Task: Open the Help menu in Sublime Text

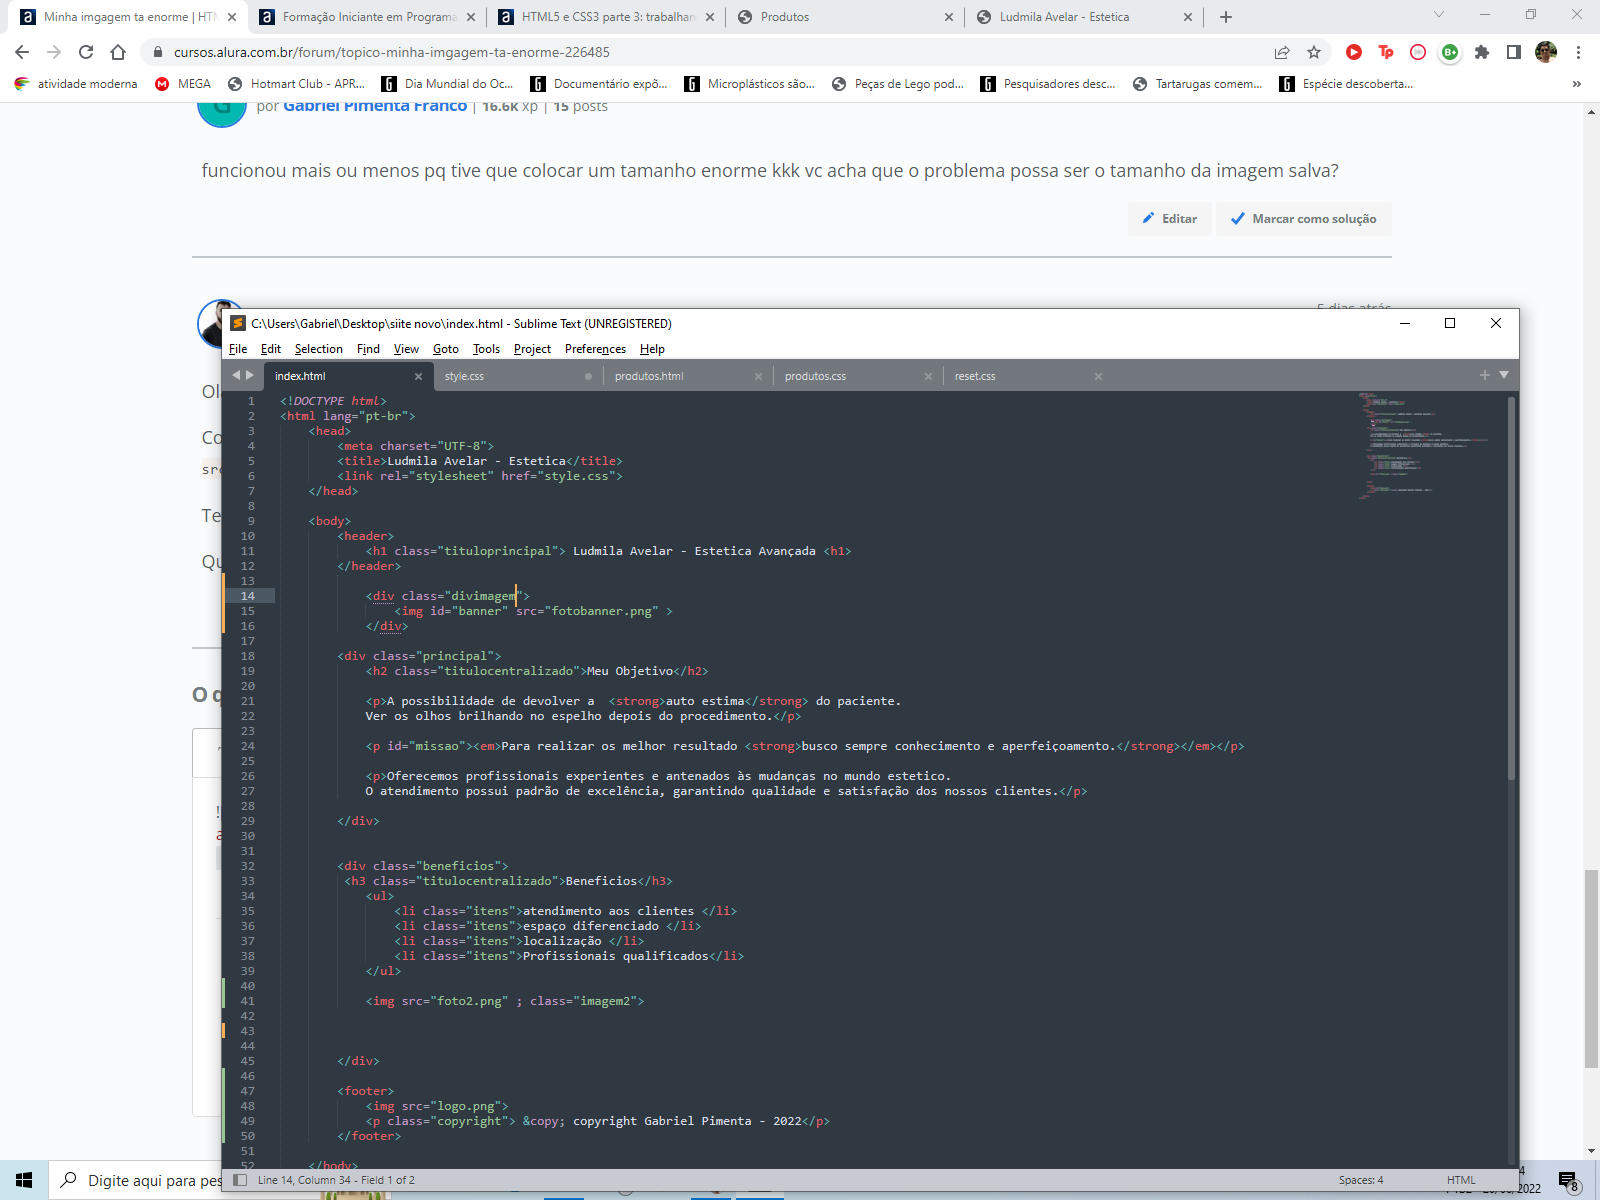Action: tap(652, 349)
